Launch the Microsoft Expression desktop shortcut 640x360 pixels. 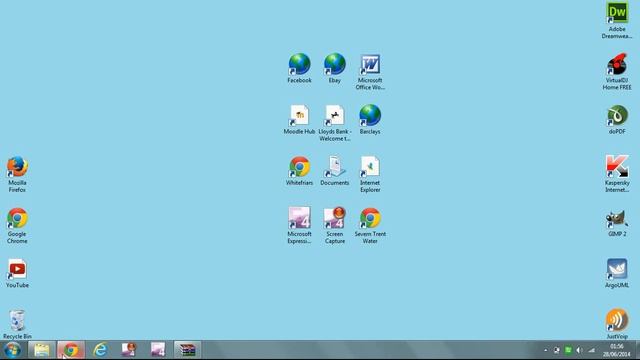click(x=299, y=225)
